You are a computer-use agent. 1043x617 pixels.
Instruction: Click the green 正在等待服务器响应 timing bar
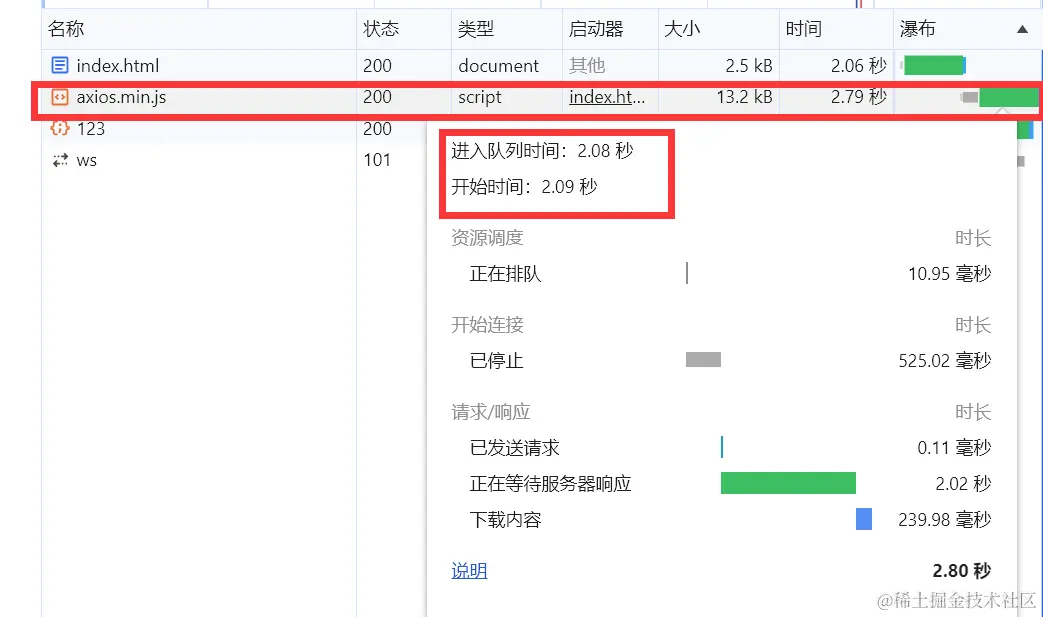coord(788,483)
